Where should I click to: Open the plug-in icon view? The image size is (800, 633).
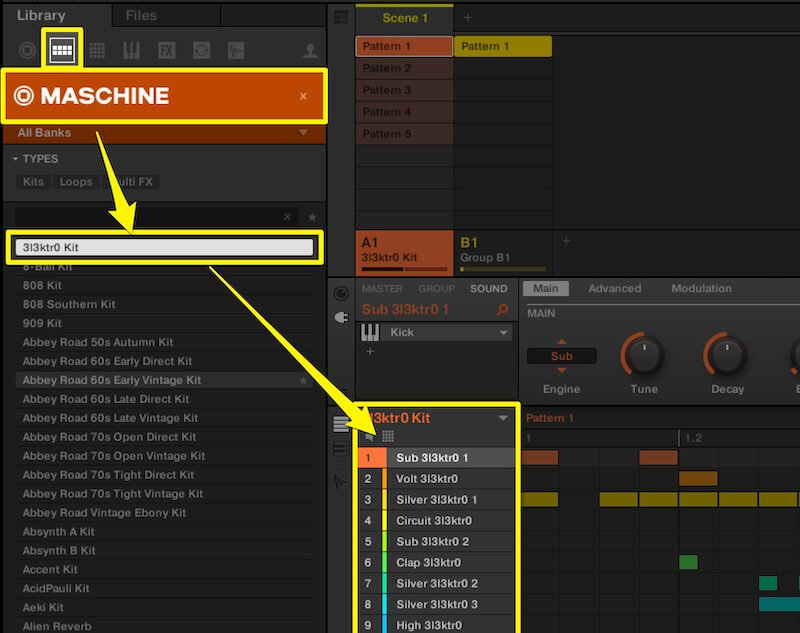(341, 317)
